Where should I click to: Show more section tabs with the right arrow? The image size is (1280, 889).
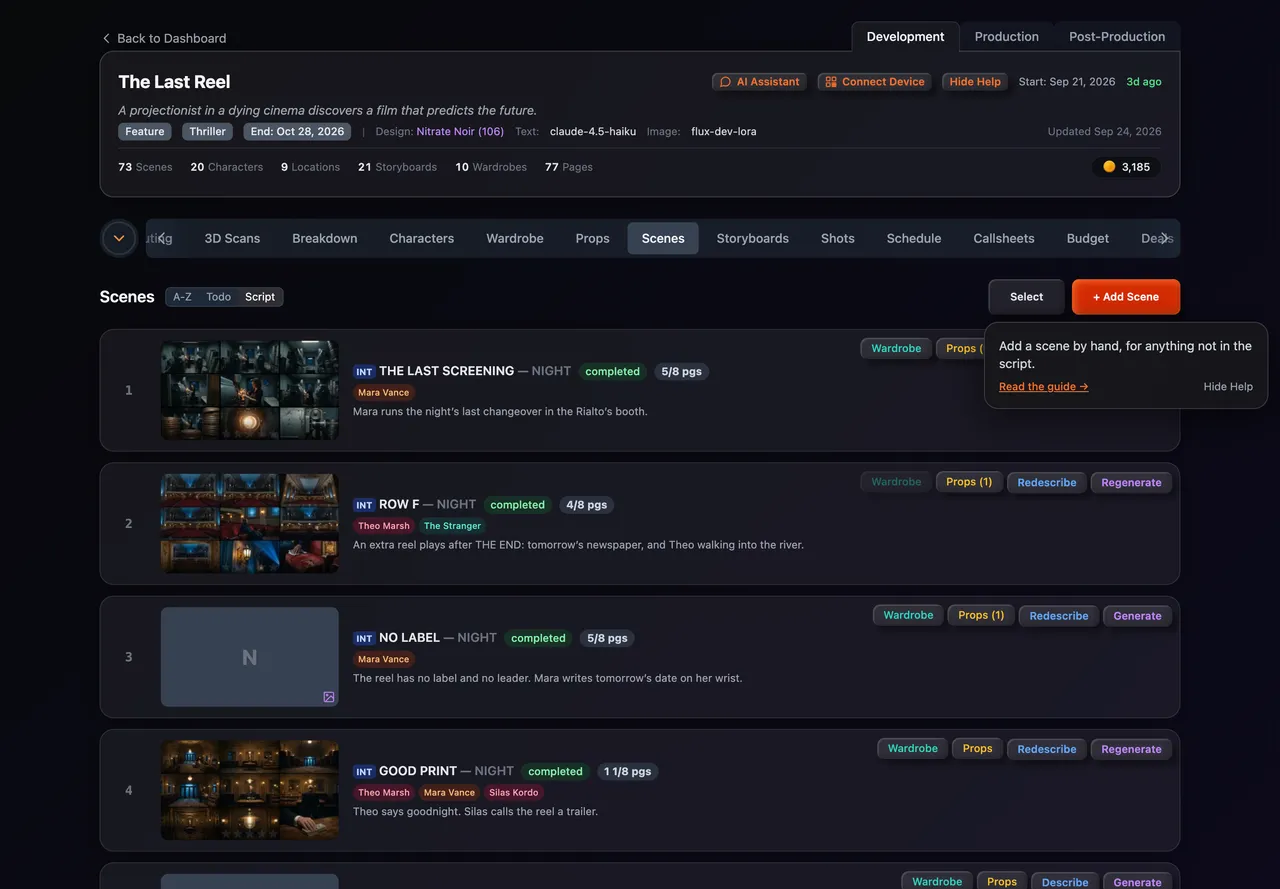1164,238
